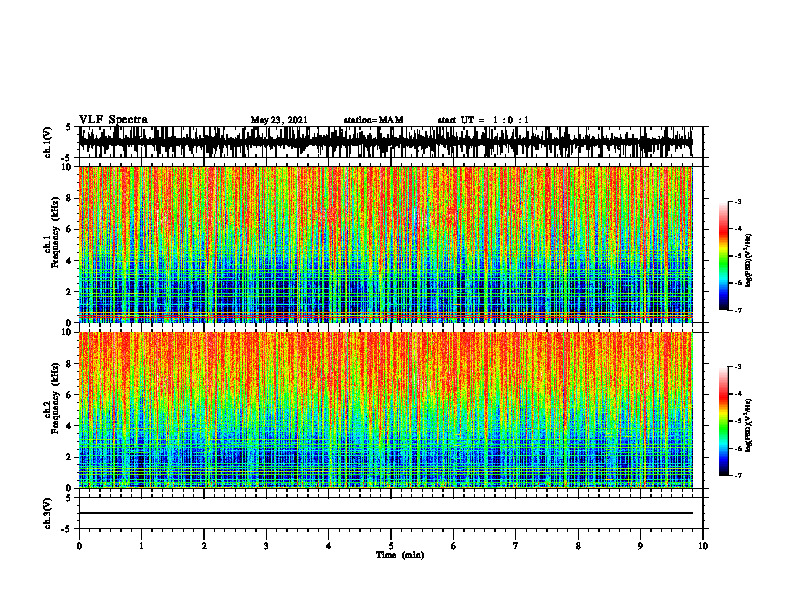Click the ch.1 "Frequency (kHz)" axis label

pos(55,233)
